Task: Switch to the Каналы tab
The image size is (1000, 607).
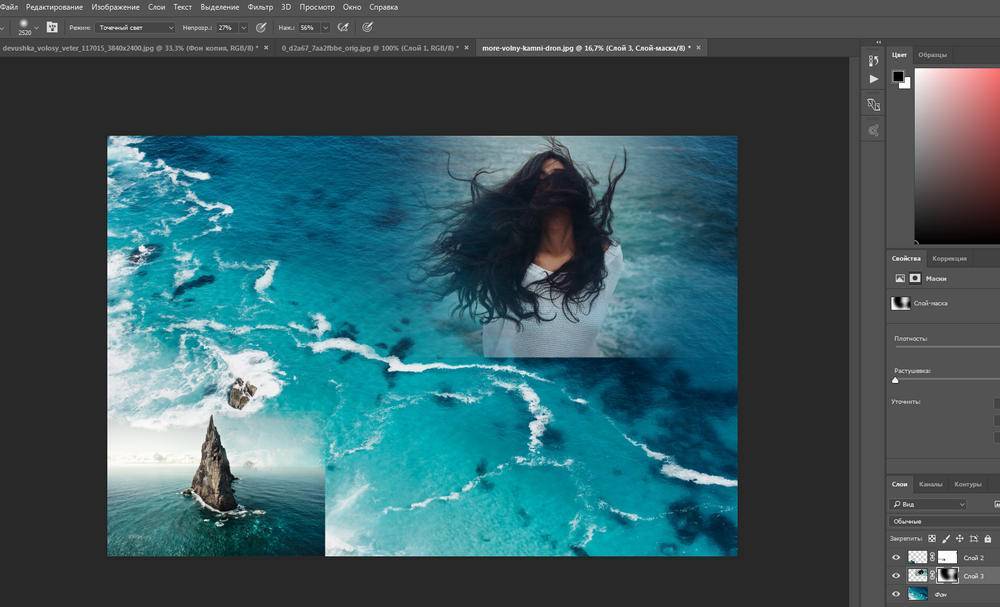Action: pos(930,484)
